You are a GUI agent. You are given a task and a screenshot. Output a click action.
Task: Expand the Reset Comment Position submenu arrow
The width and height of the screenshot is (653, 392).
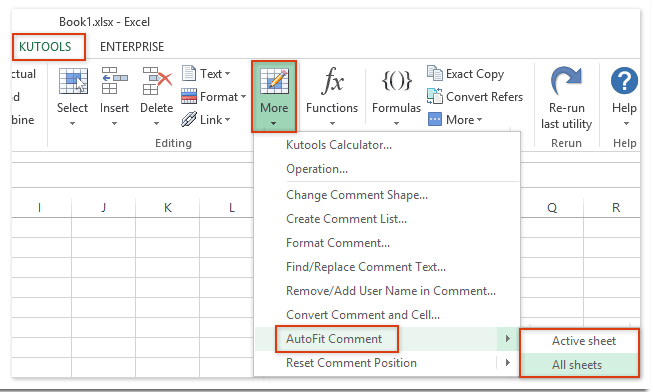[x=507, y=362]
